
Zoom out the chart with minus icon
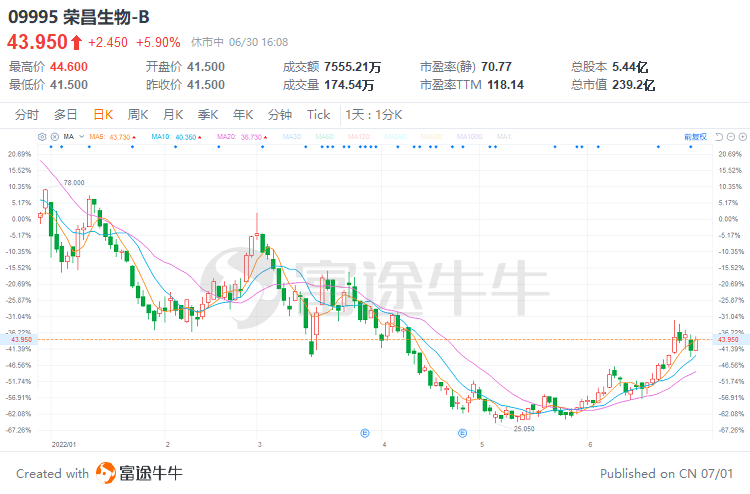pos(730,137)
